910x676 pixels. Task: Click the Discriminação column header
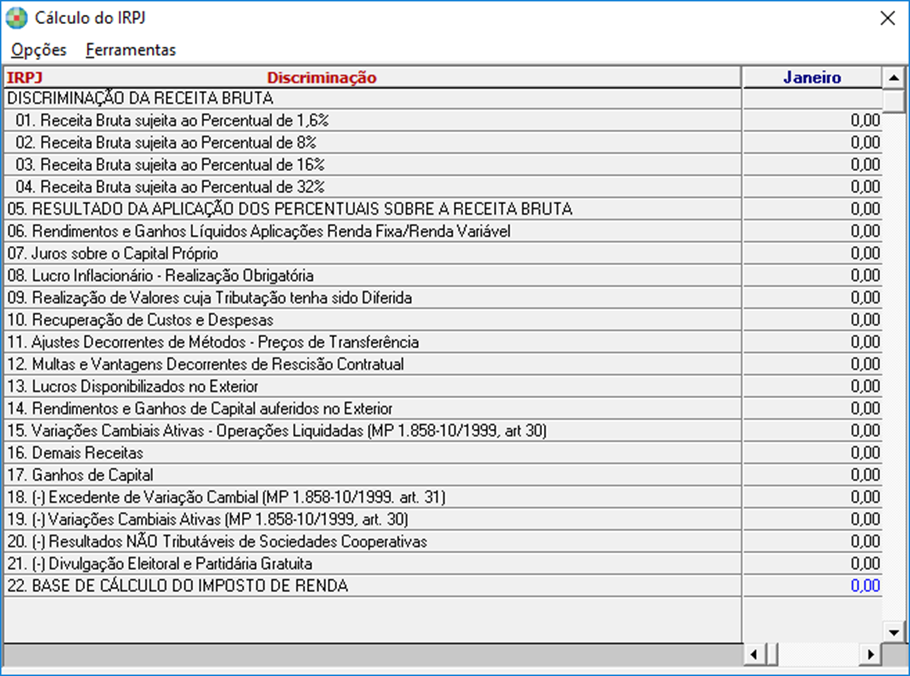[x=322, y=78]
